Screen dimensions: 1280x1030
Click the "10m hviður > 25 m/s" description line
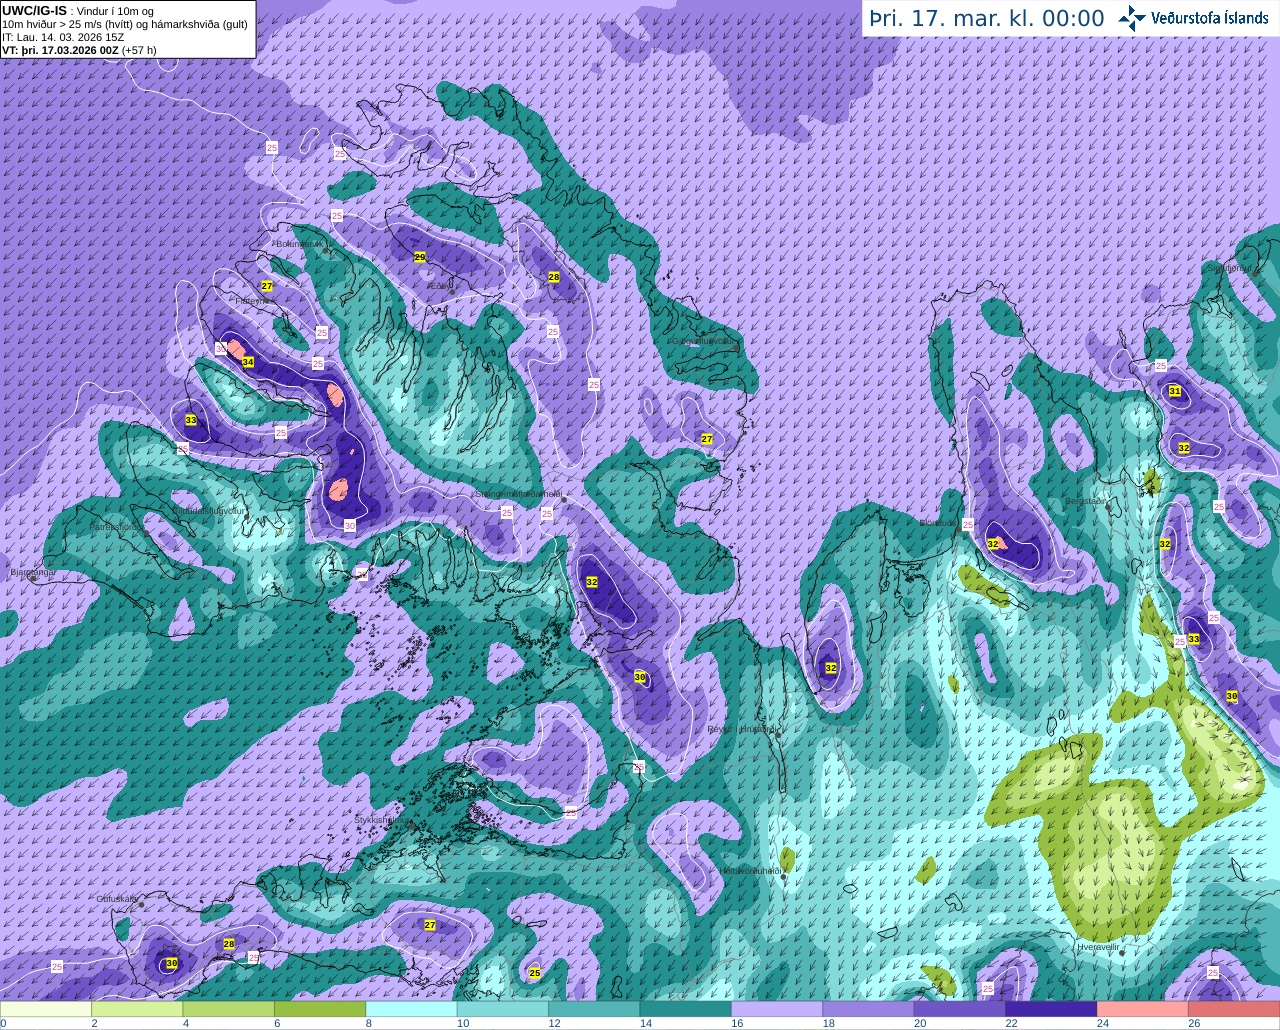[x=124, y=24]
